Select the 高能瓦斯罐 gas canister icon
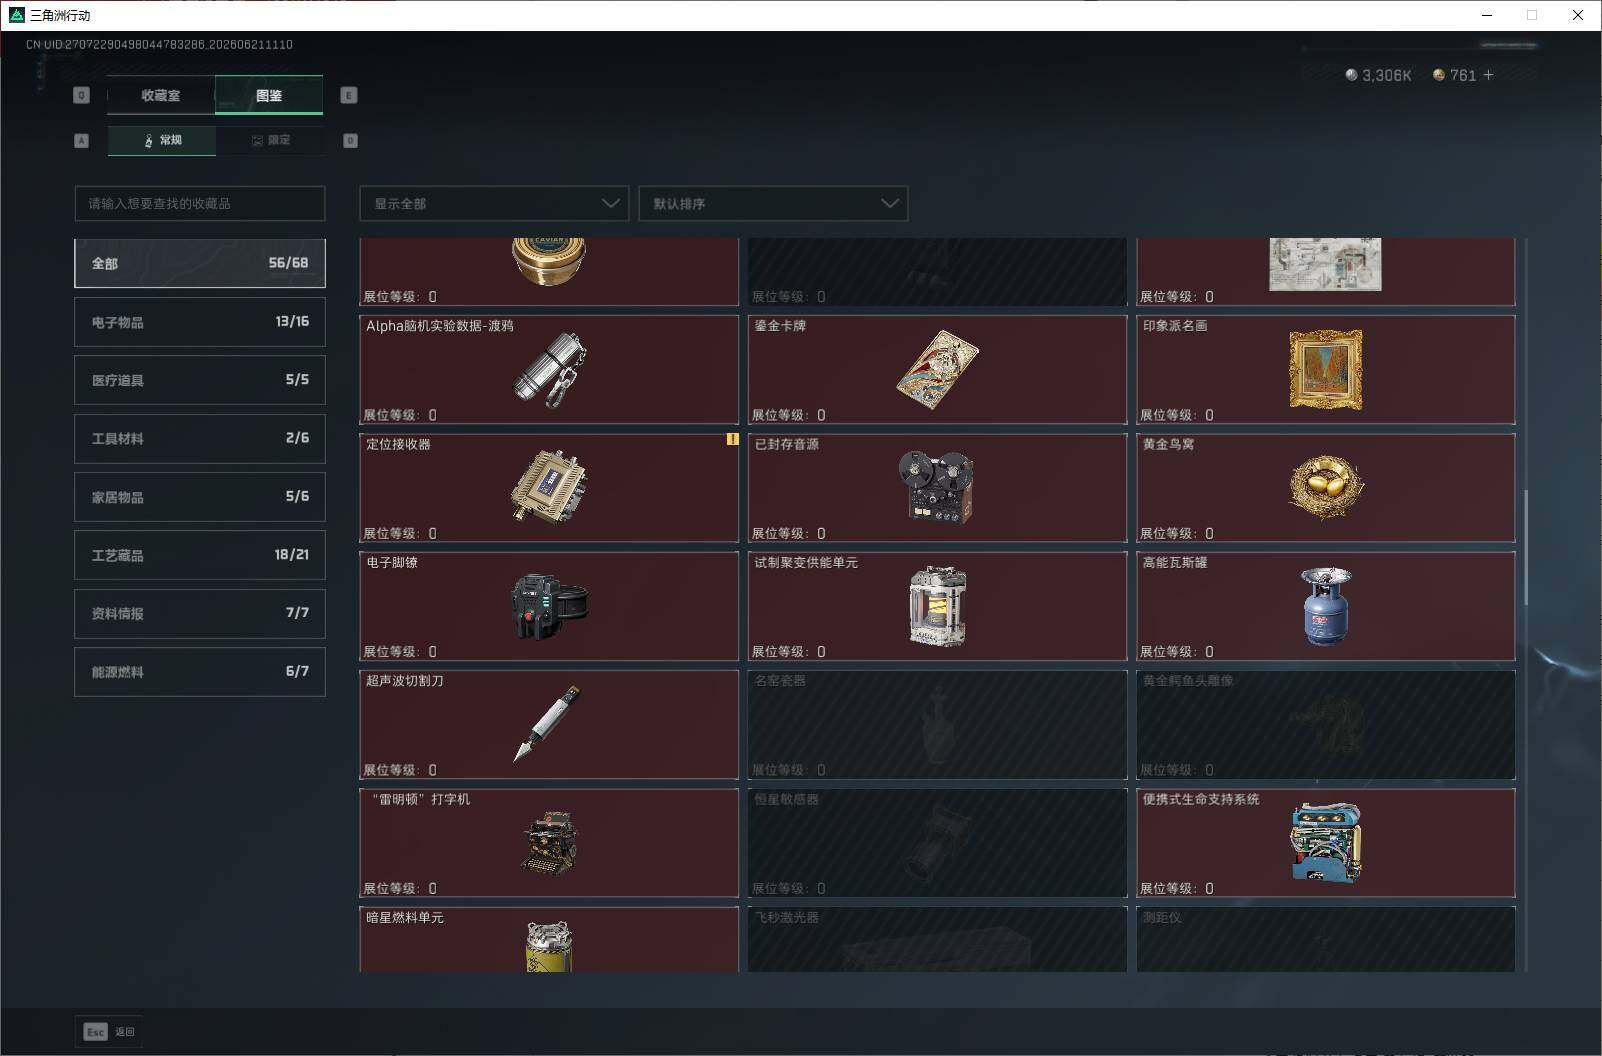1602x1056 pixels. 1325,606
